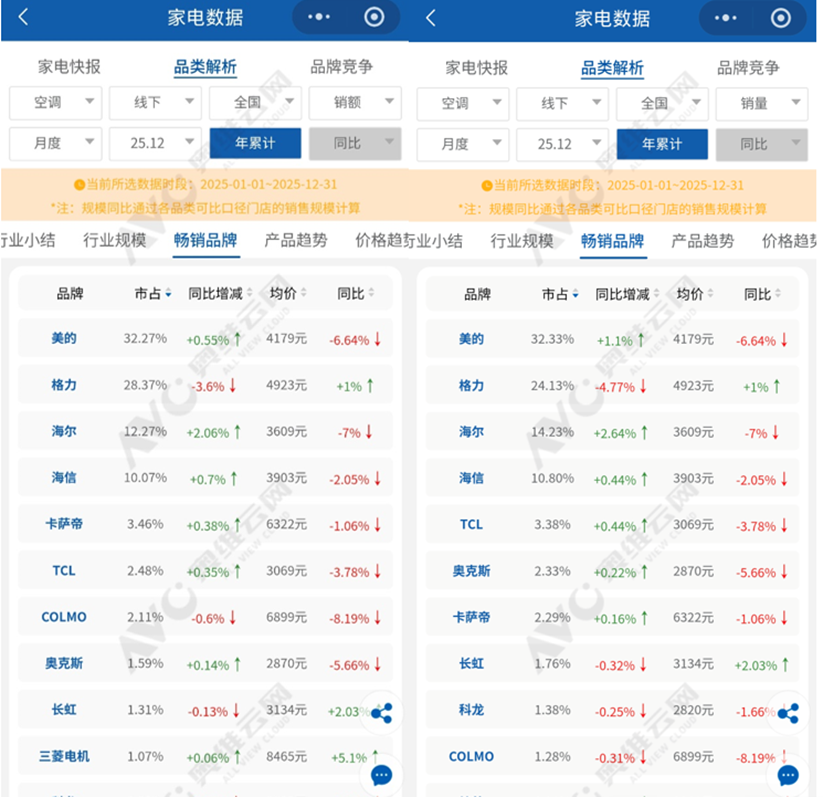
Task: Tap the share icon in left panel
Action: point(381,713)
